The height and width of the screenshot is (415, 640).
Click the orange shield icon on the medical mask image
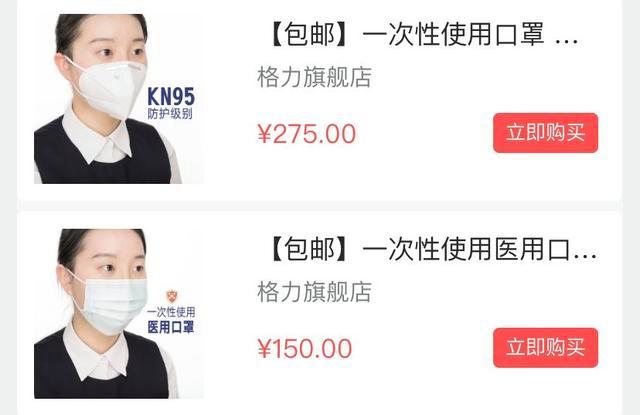pos(172,296)
